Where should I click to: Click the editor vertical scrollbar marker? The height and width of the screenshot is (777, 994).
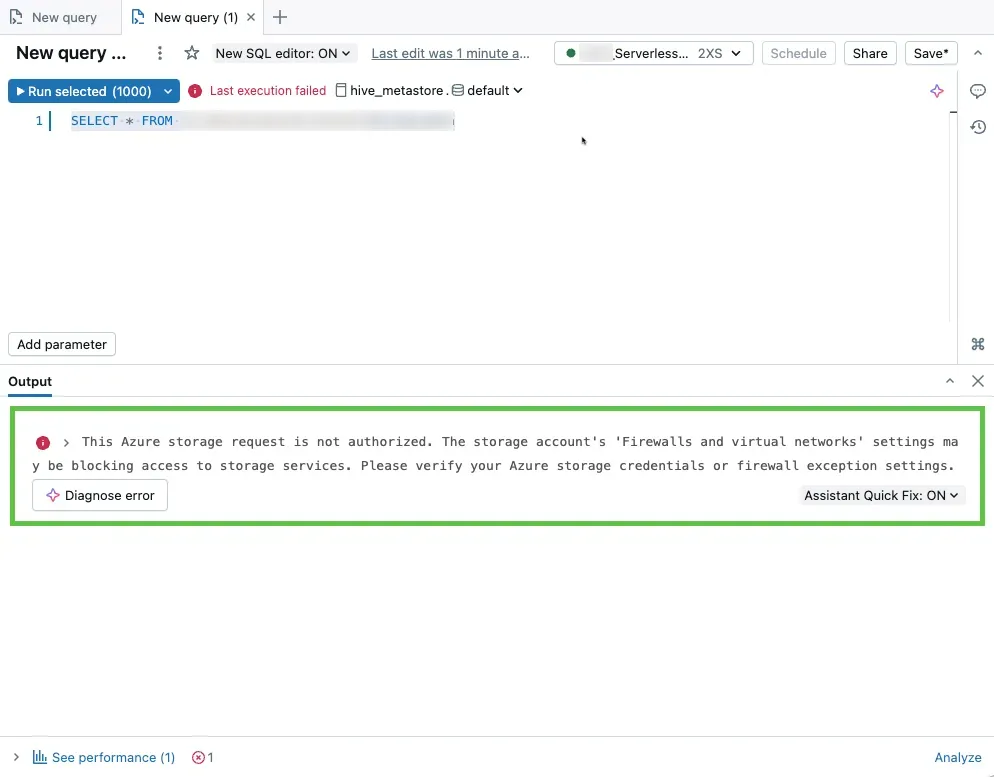pos(953,112)
